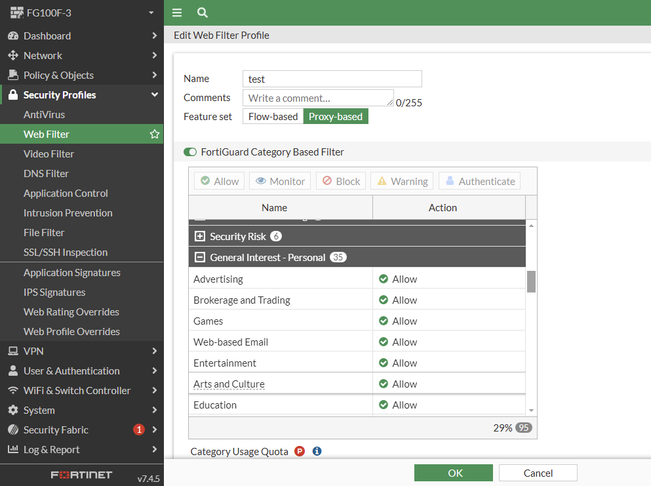Disable the FortiGuard Category Based Filter toggle
The height and width of the screenshot is (486, 651).
pos(190,152)
